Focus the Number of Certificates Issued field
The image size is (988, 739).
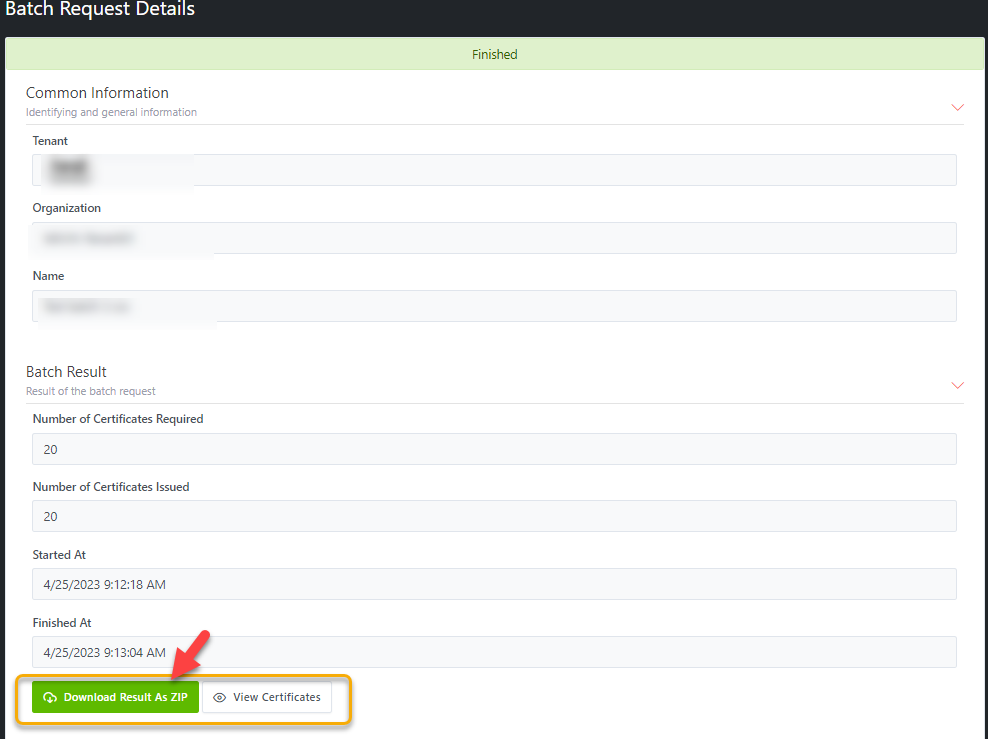[494, 516]
